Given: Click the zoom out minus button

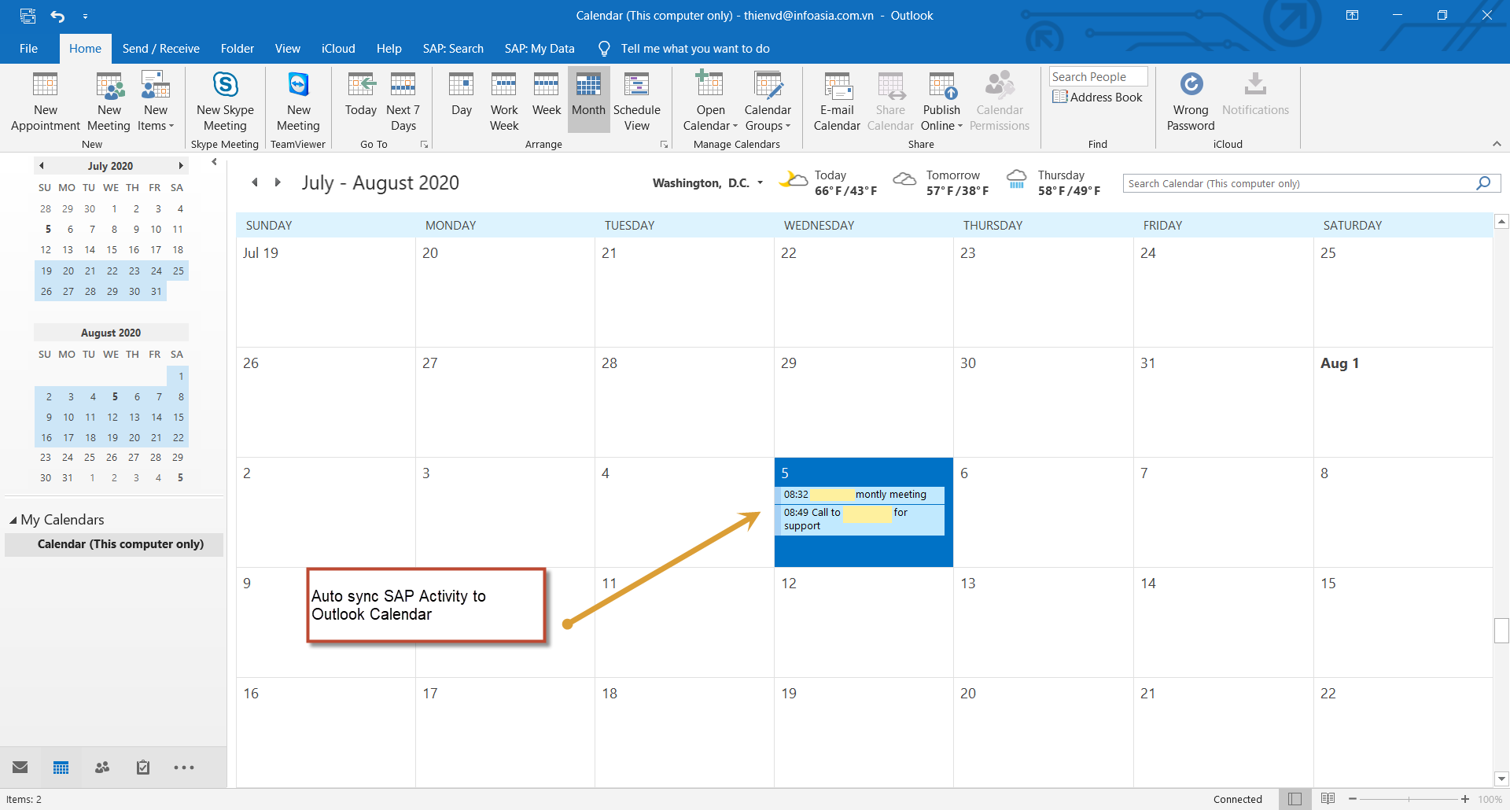Looking at the screenshot, I should [x=1350, y=799].
